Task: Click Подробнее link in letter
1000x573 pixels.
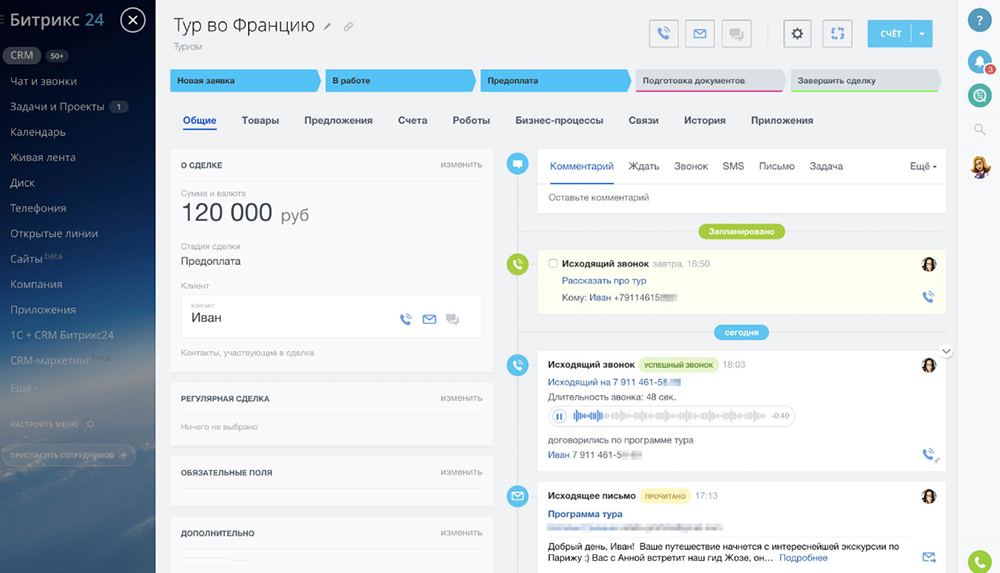Action: coord(803,558)
